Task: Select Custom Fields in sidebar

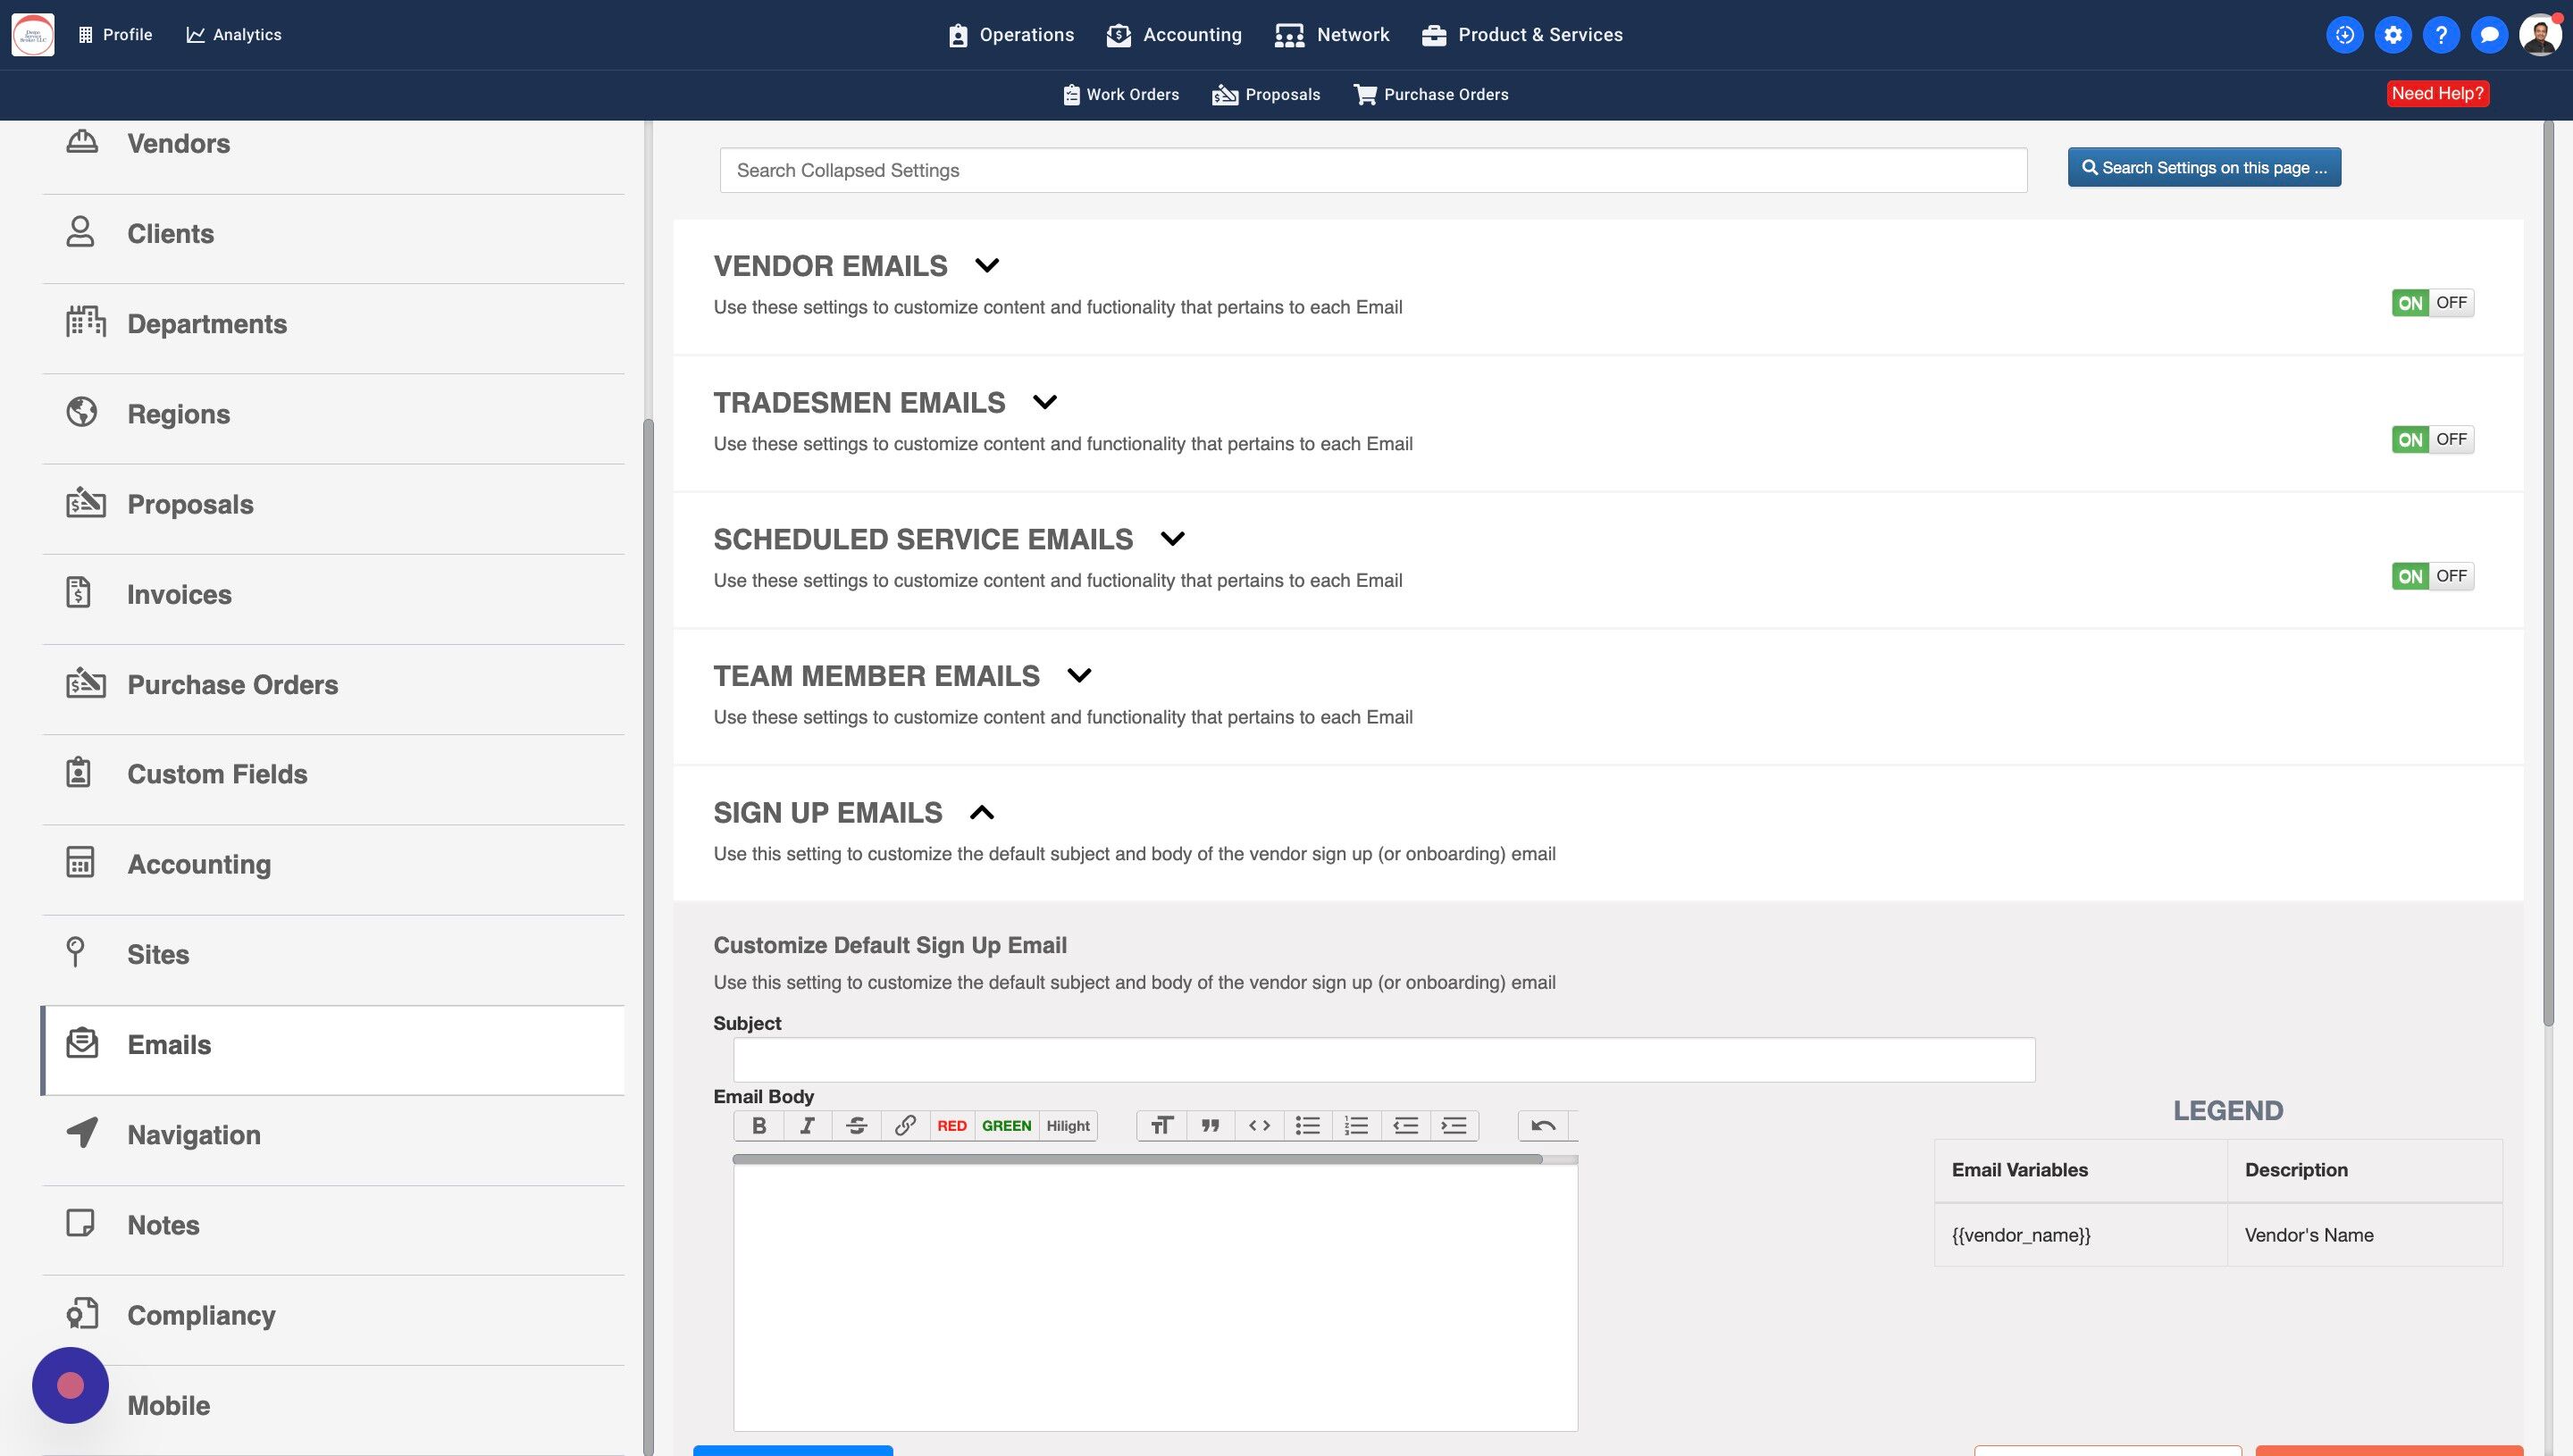Action: tap(217, 774)
